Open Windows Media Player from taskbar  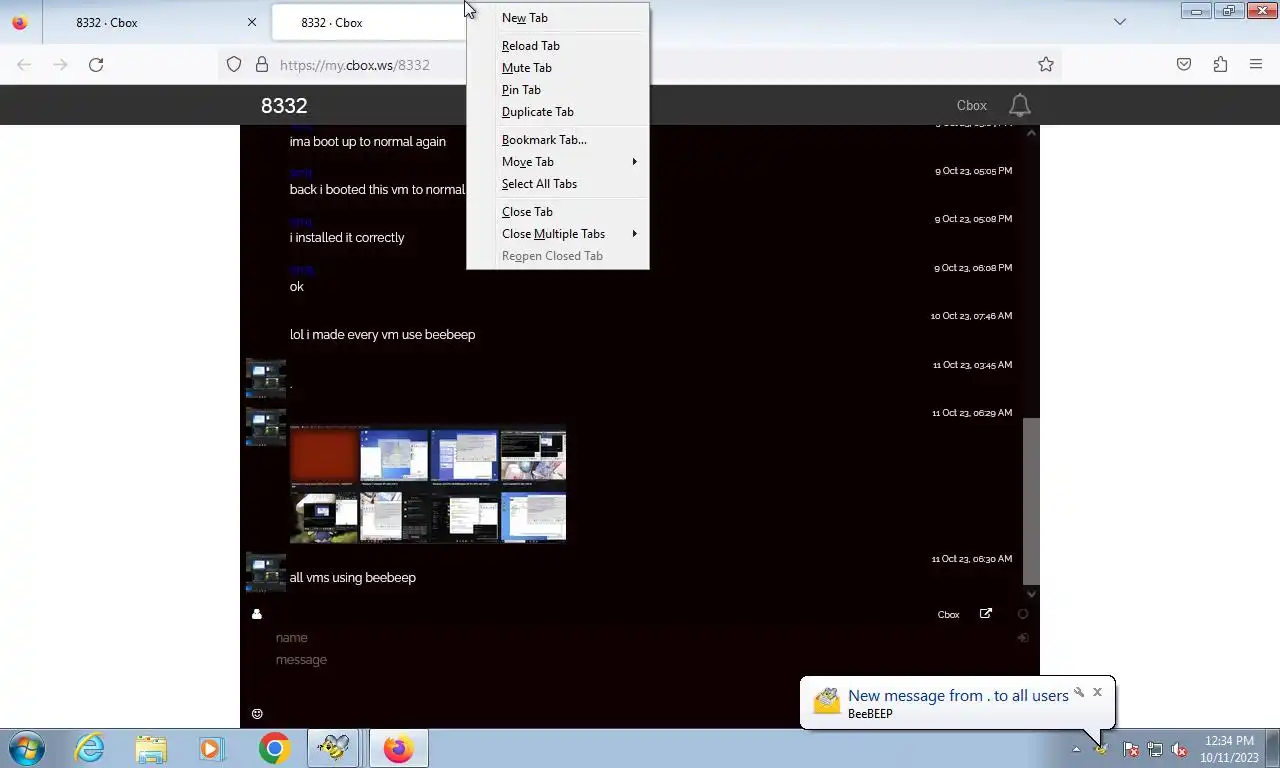pyautogui.click(x=211, y=748)
